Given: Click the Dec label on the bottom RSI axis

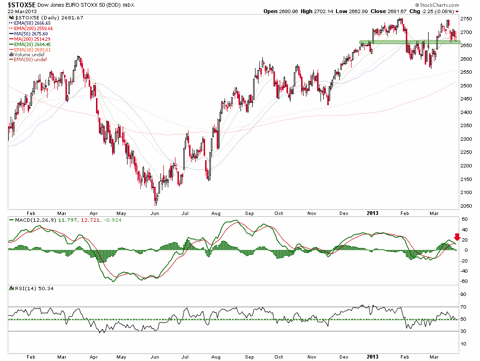Looking at the screenshot, I should point(344,357).
